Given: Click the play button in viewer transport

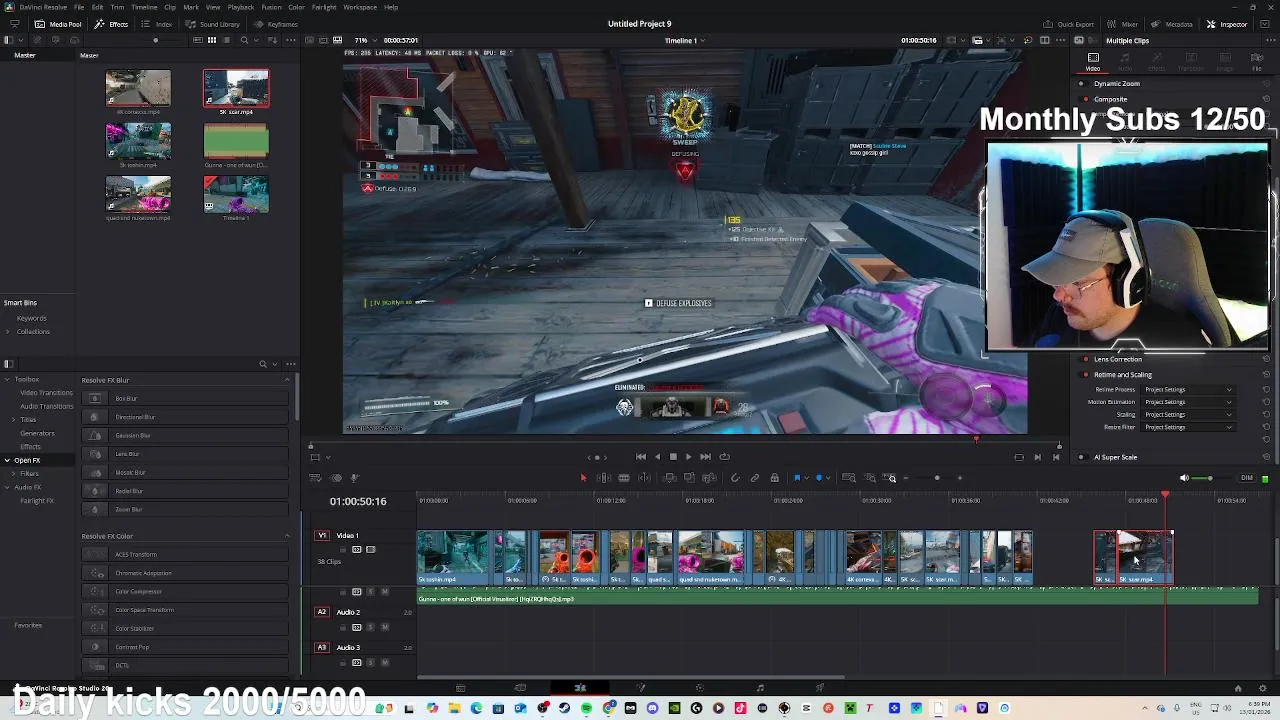Looking at the screenshot, I should pyautogui.click(x=688, y=457).
